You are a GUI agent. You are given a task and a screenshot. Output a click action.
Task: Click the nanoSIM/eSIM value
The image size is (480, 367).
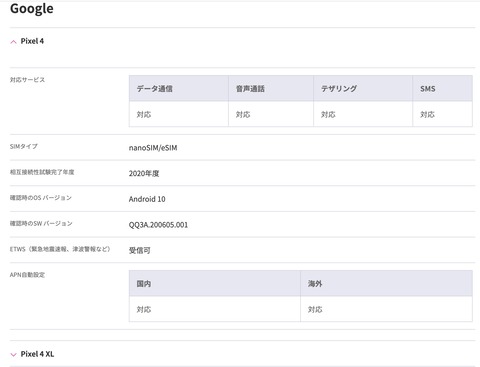coord(153,148)
